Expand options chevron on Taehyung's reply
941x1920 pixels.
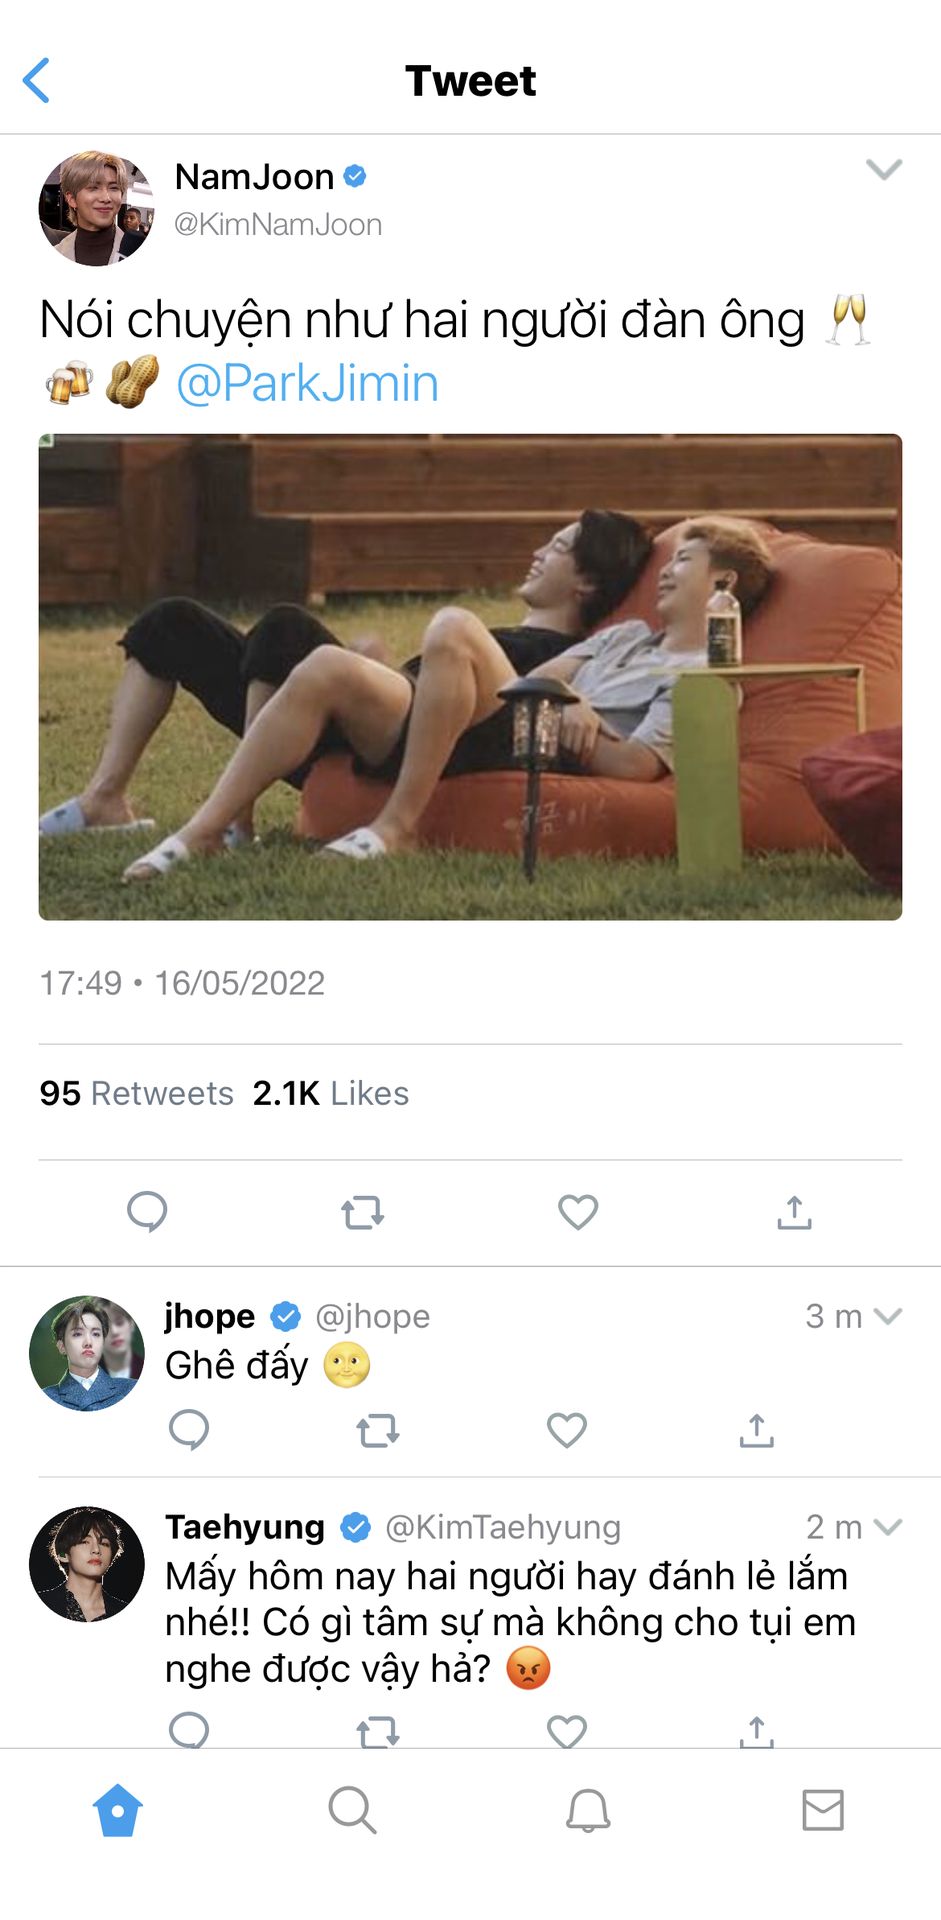[888, 1527]
